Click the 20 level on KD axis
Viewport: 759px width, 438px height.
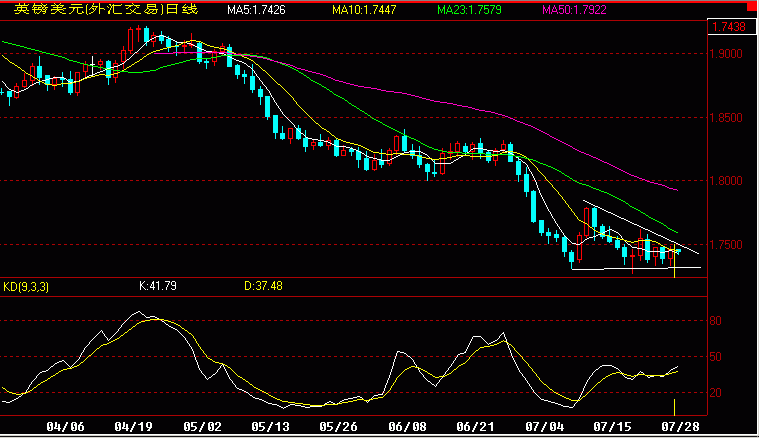[715, 393]
